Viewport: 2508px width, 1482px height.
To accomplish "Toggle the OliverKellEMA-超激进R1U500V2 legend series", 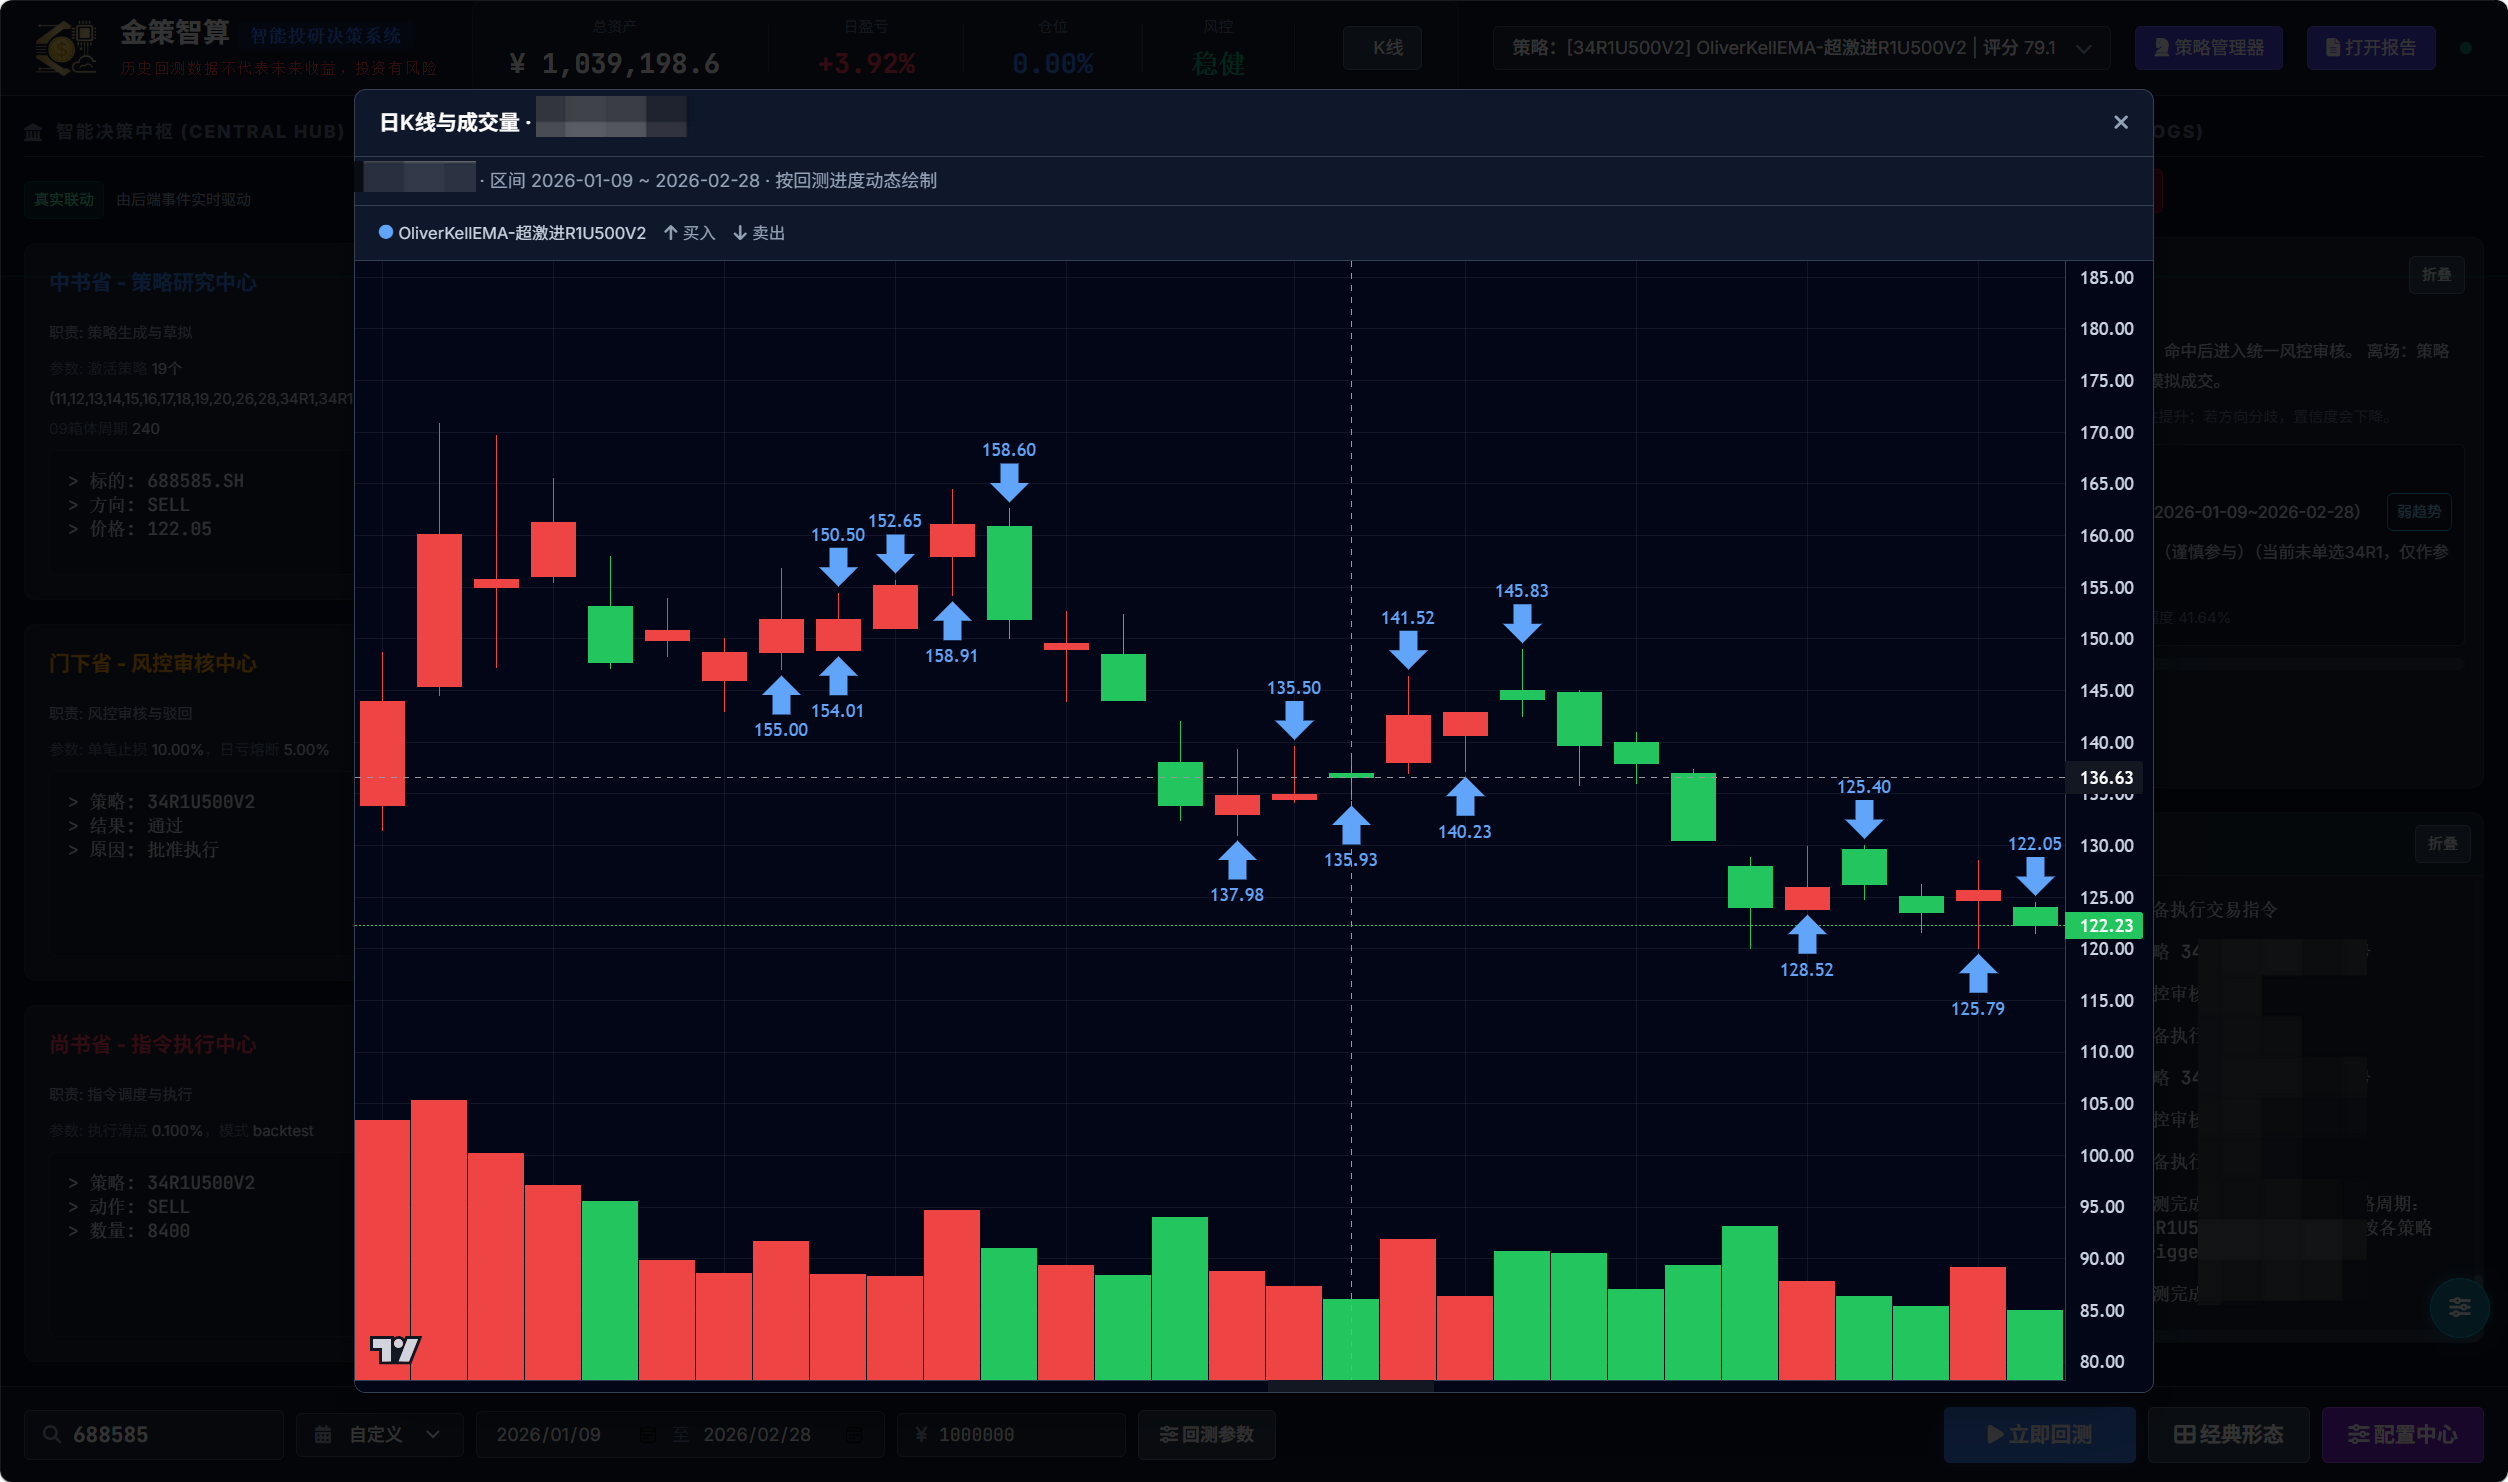I will point(512,233).
